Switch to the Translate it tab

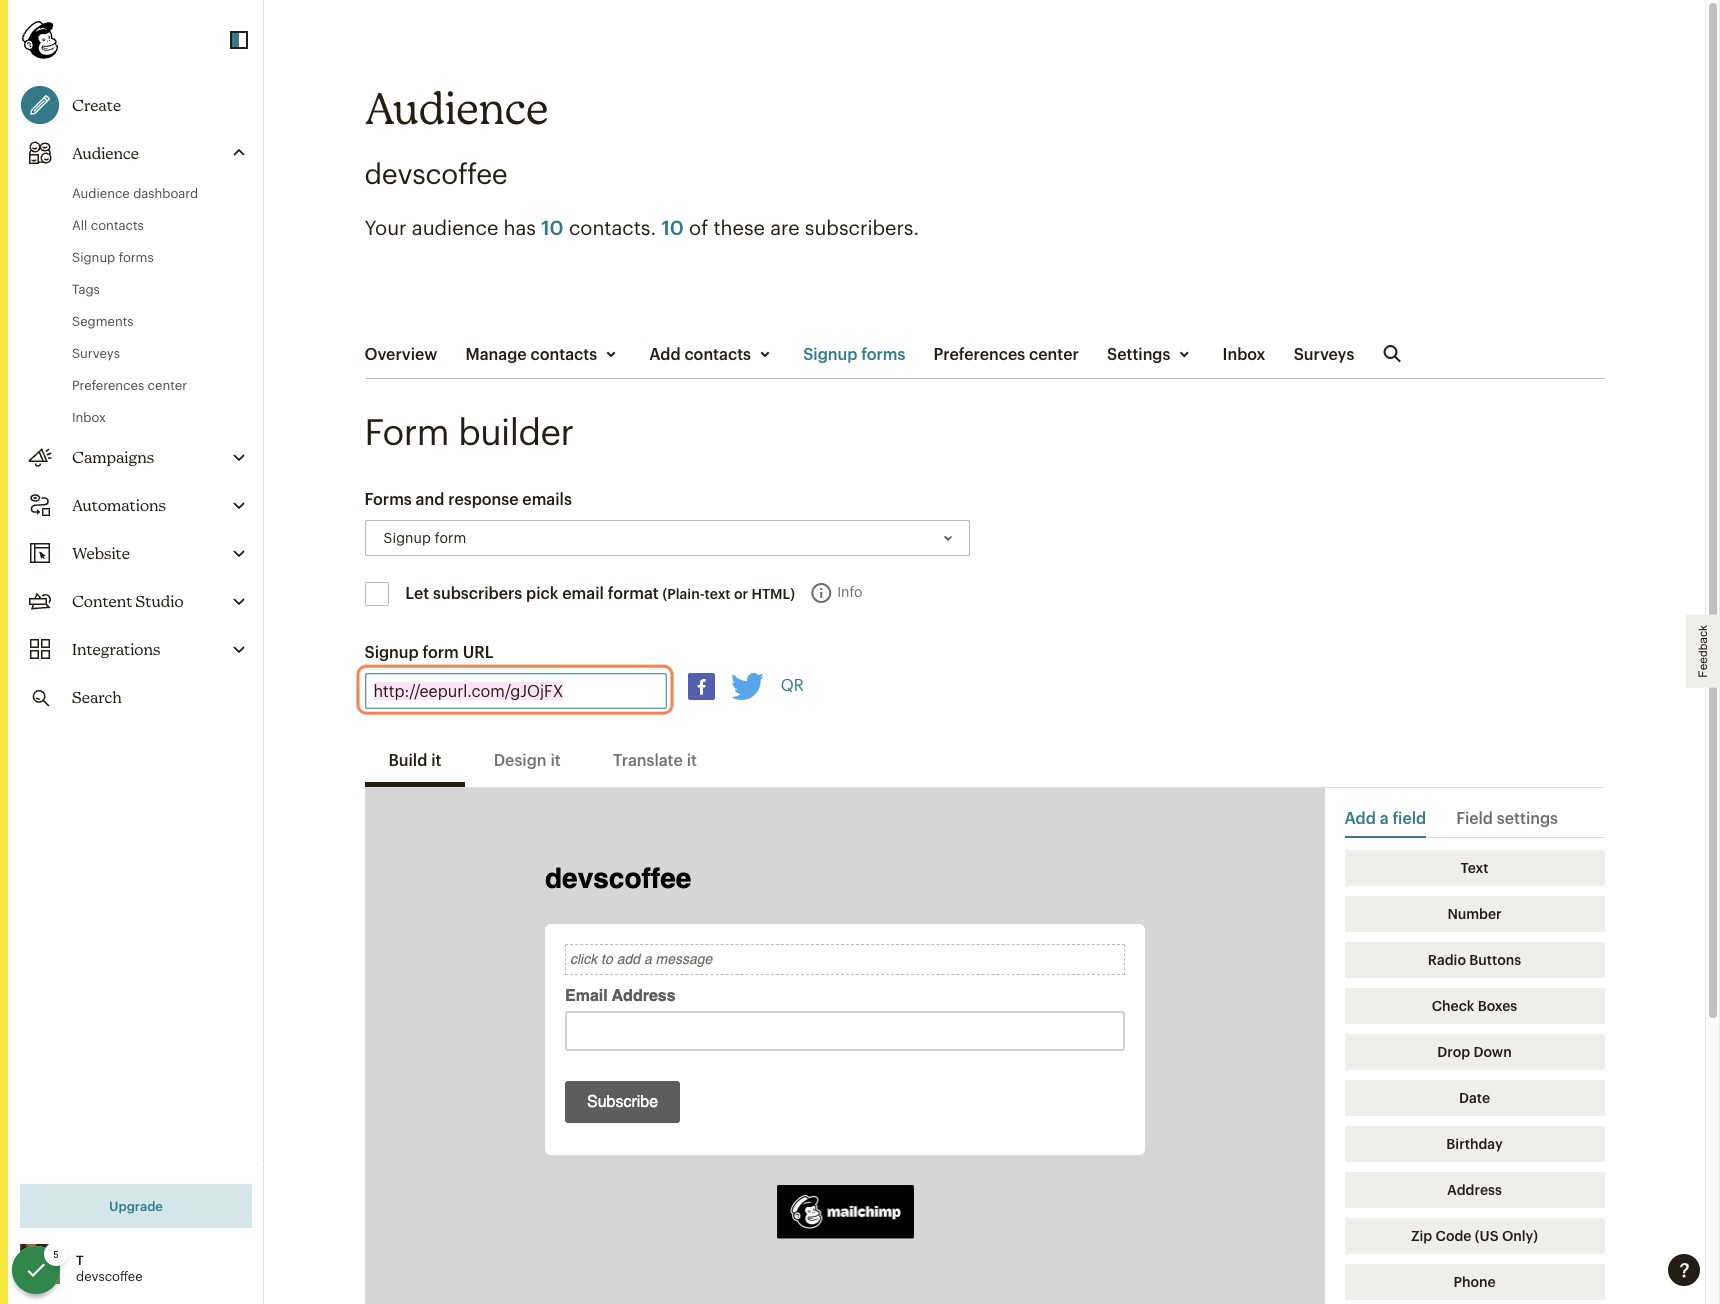655,760
